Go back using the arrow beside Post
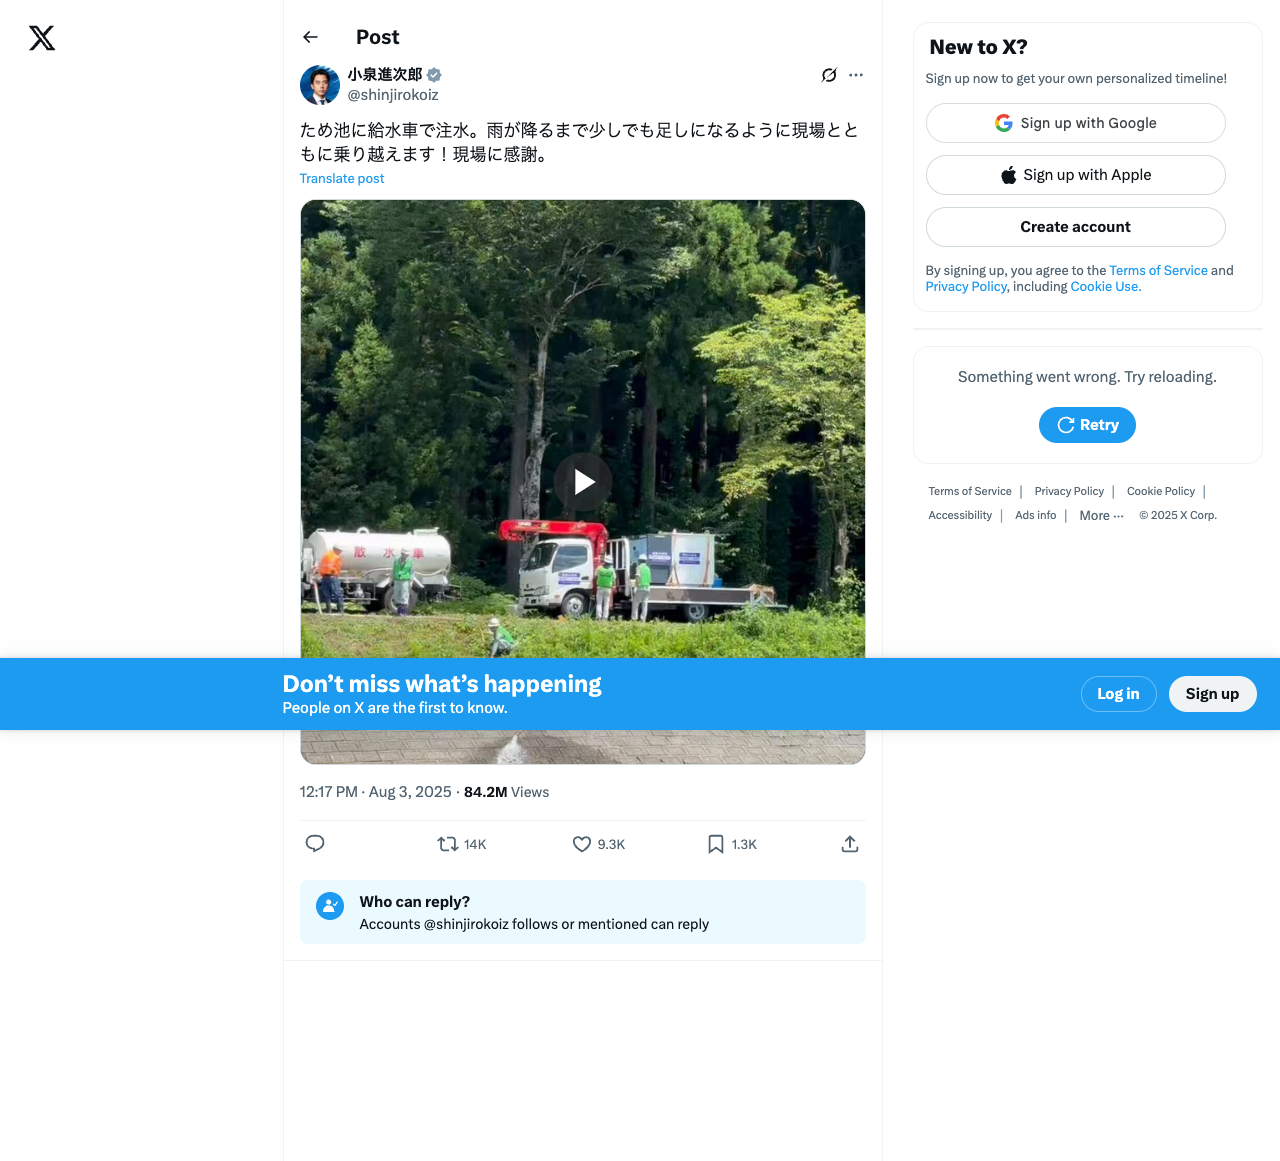This screenshot has height=1161, width=1280. (310, 37)
